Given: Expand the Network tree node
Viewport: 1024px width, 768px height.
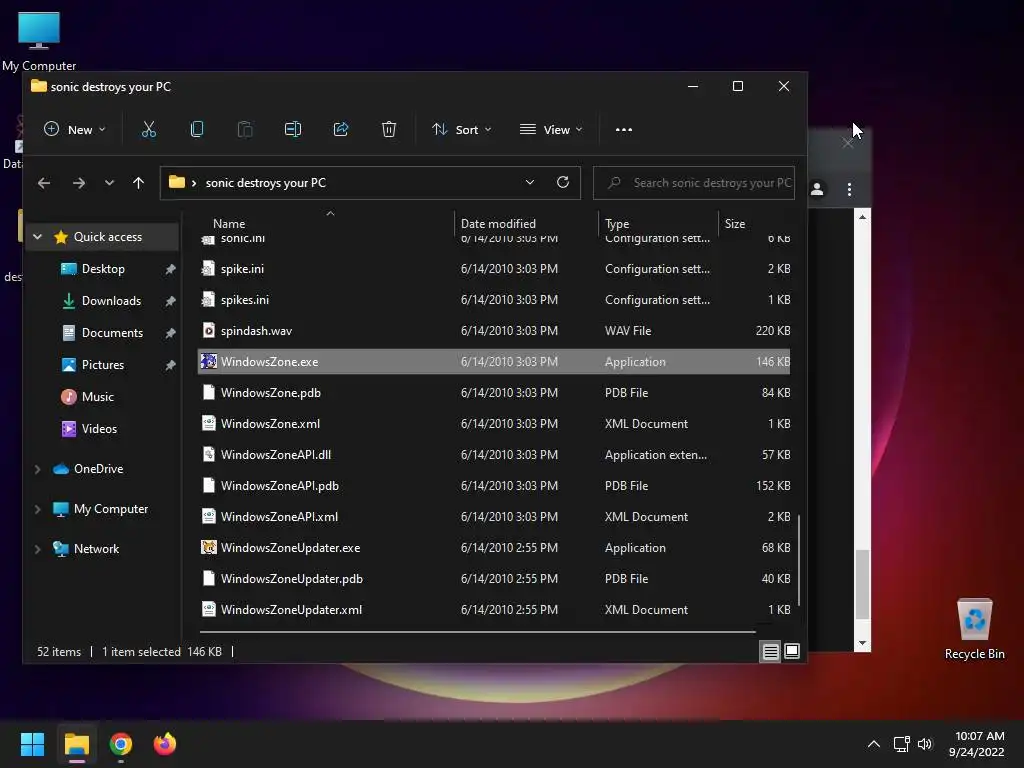Looking at the screenshot, I should coord(38,549).
